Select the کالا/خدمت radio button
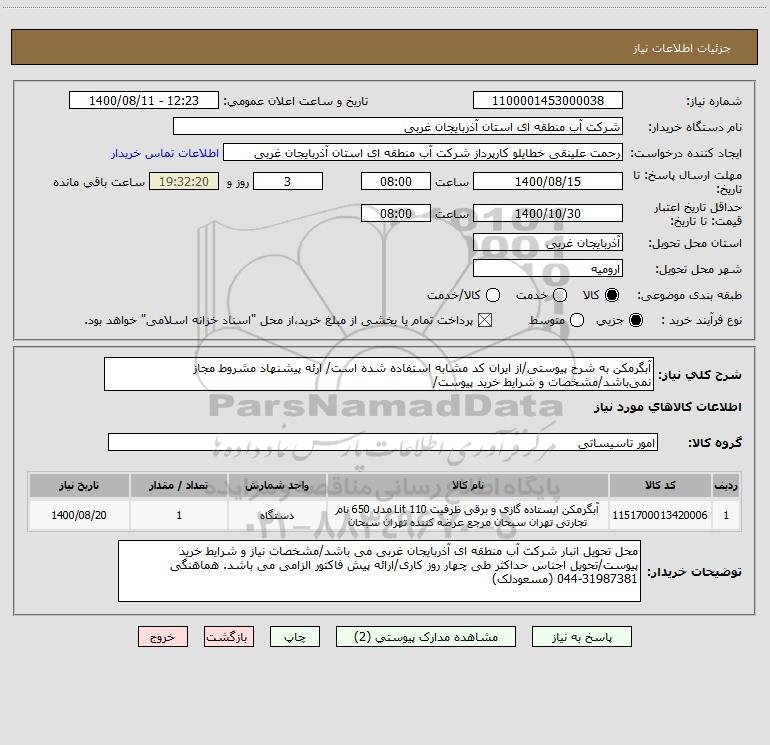Screen dimensions: 770x745 (493, 295)
